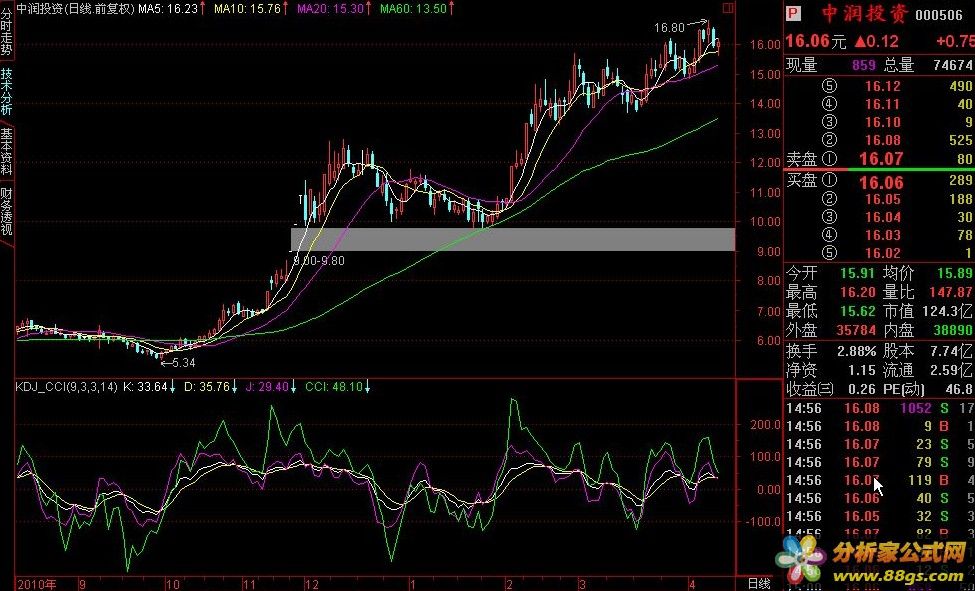Viewport: 975px width, 591px height.
Task: Click the 净资 value 1.15
Action: pyautogui.click(x=861, y=370)
